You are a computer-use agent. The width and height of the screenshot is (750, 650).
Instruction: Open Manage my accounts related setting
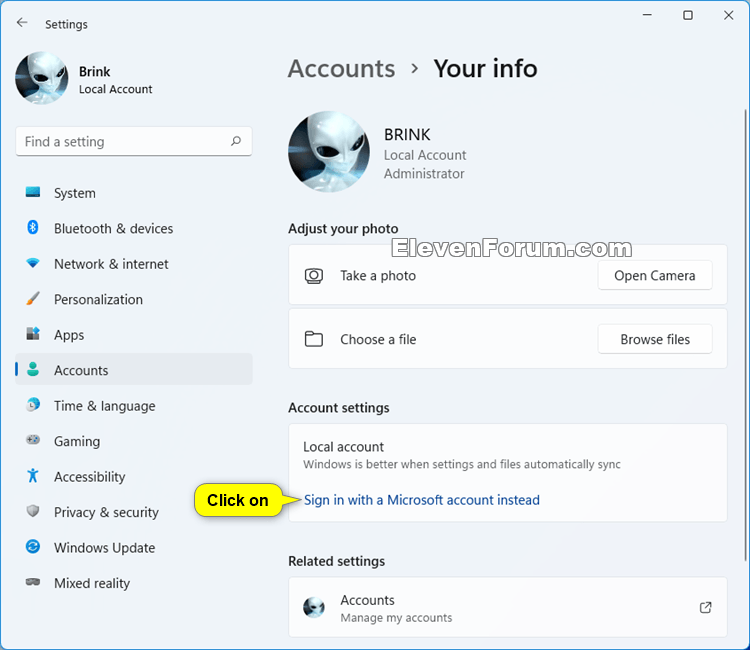click(508, 607)
